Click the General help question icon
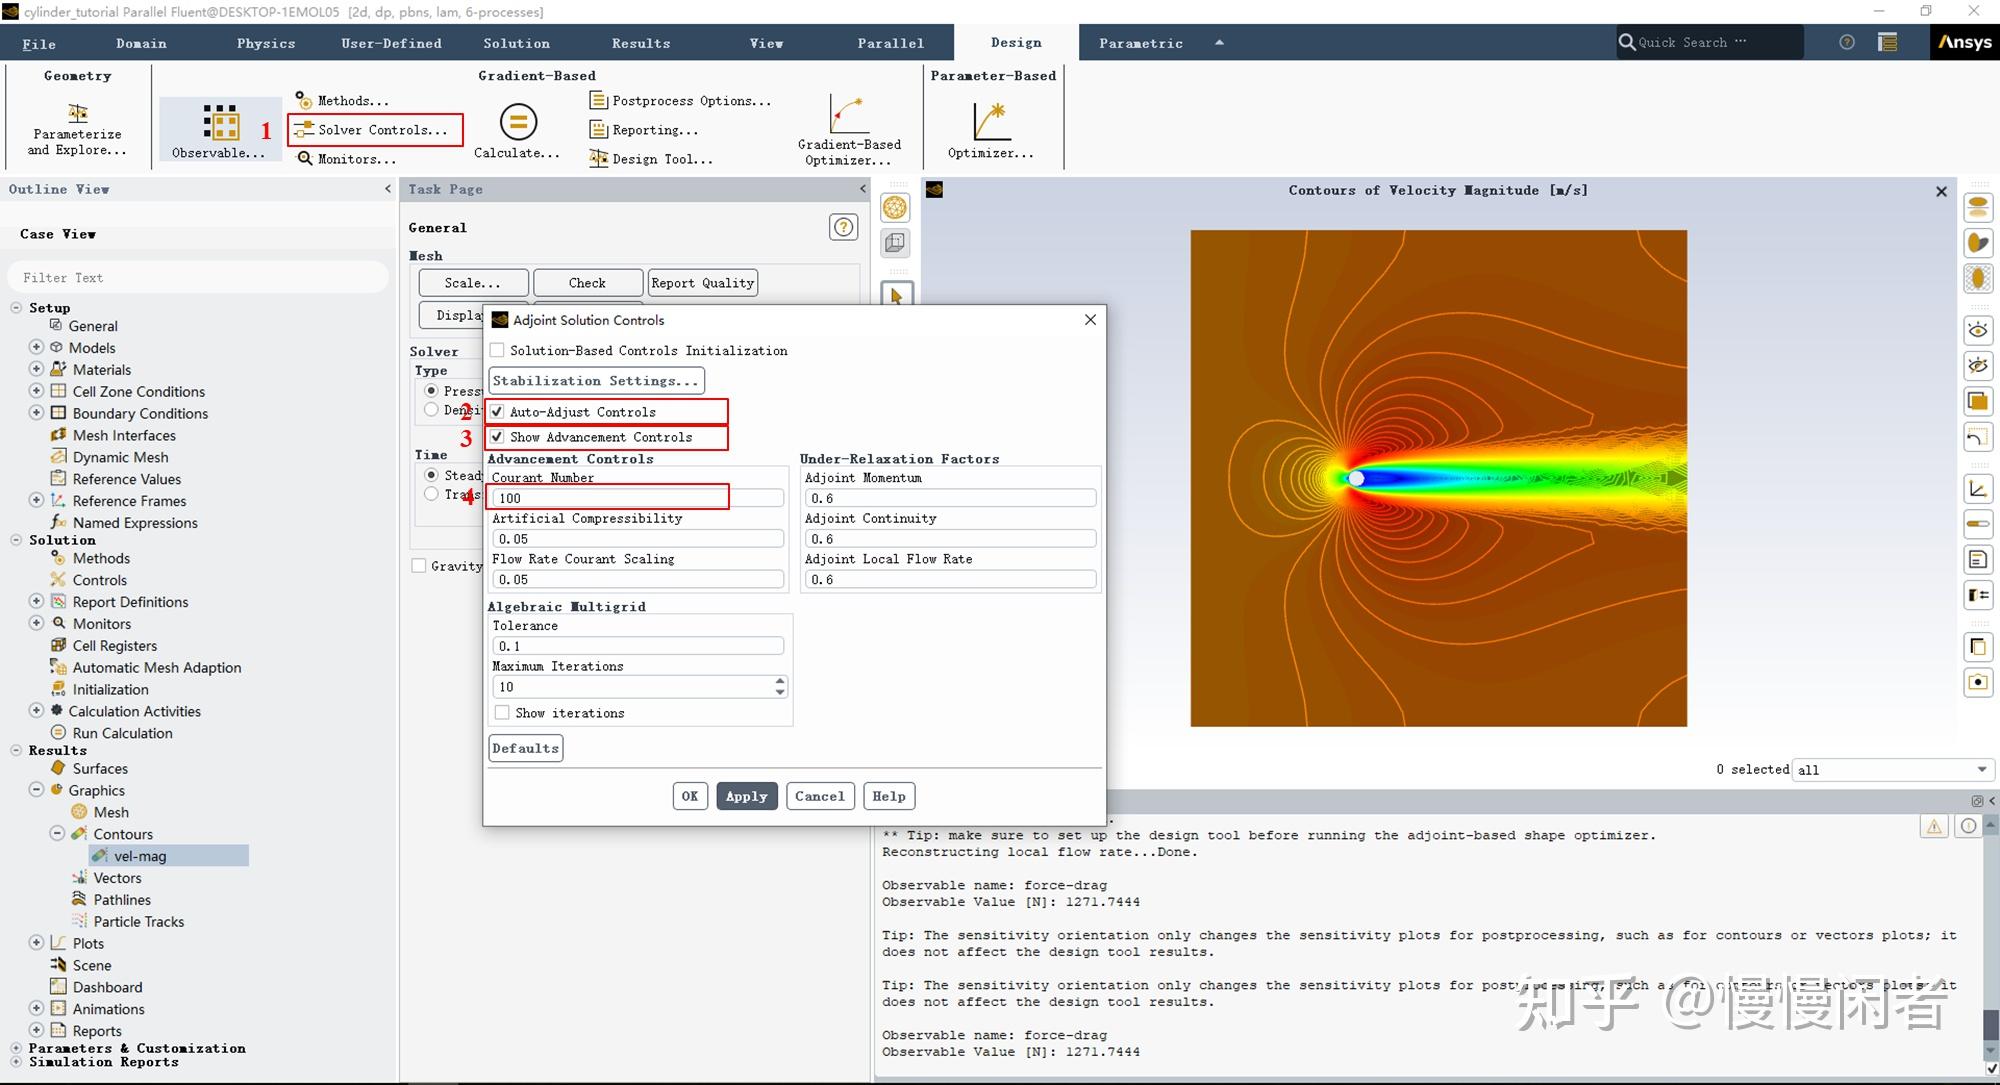Viewport: 2000px width, 1085px height. coord(843,228)
